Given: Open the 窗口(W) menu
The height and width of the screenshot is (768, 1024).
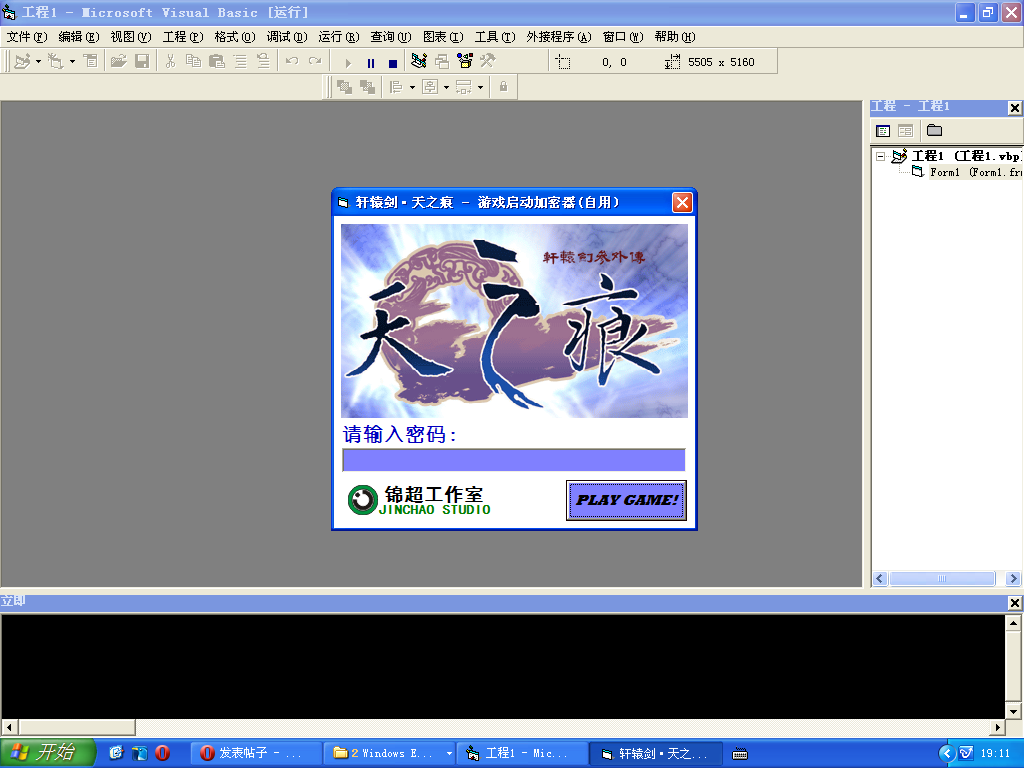Looking at the screenshot, I should click(623, 37).
